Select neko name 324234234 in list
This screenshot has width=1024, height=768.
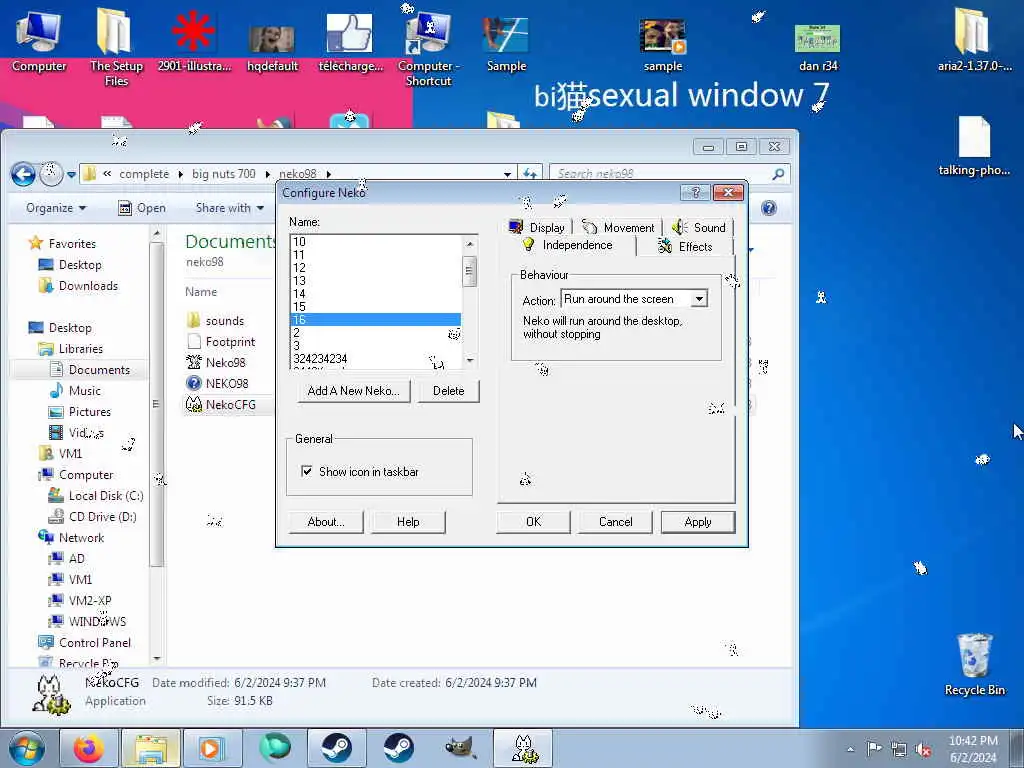click(376, 359)
